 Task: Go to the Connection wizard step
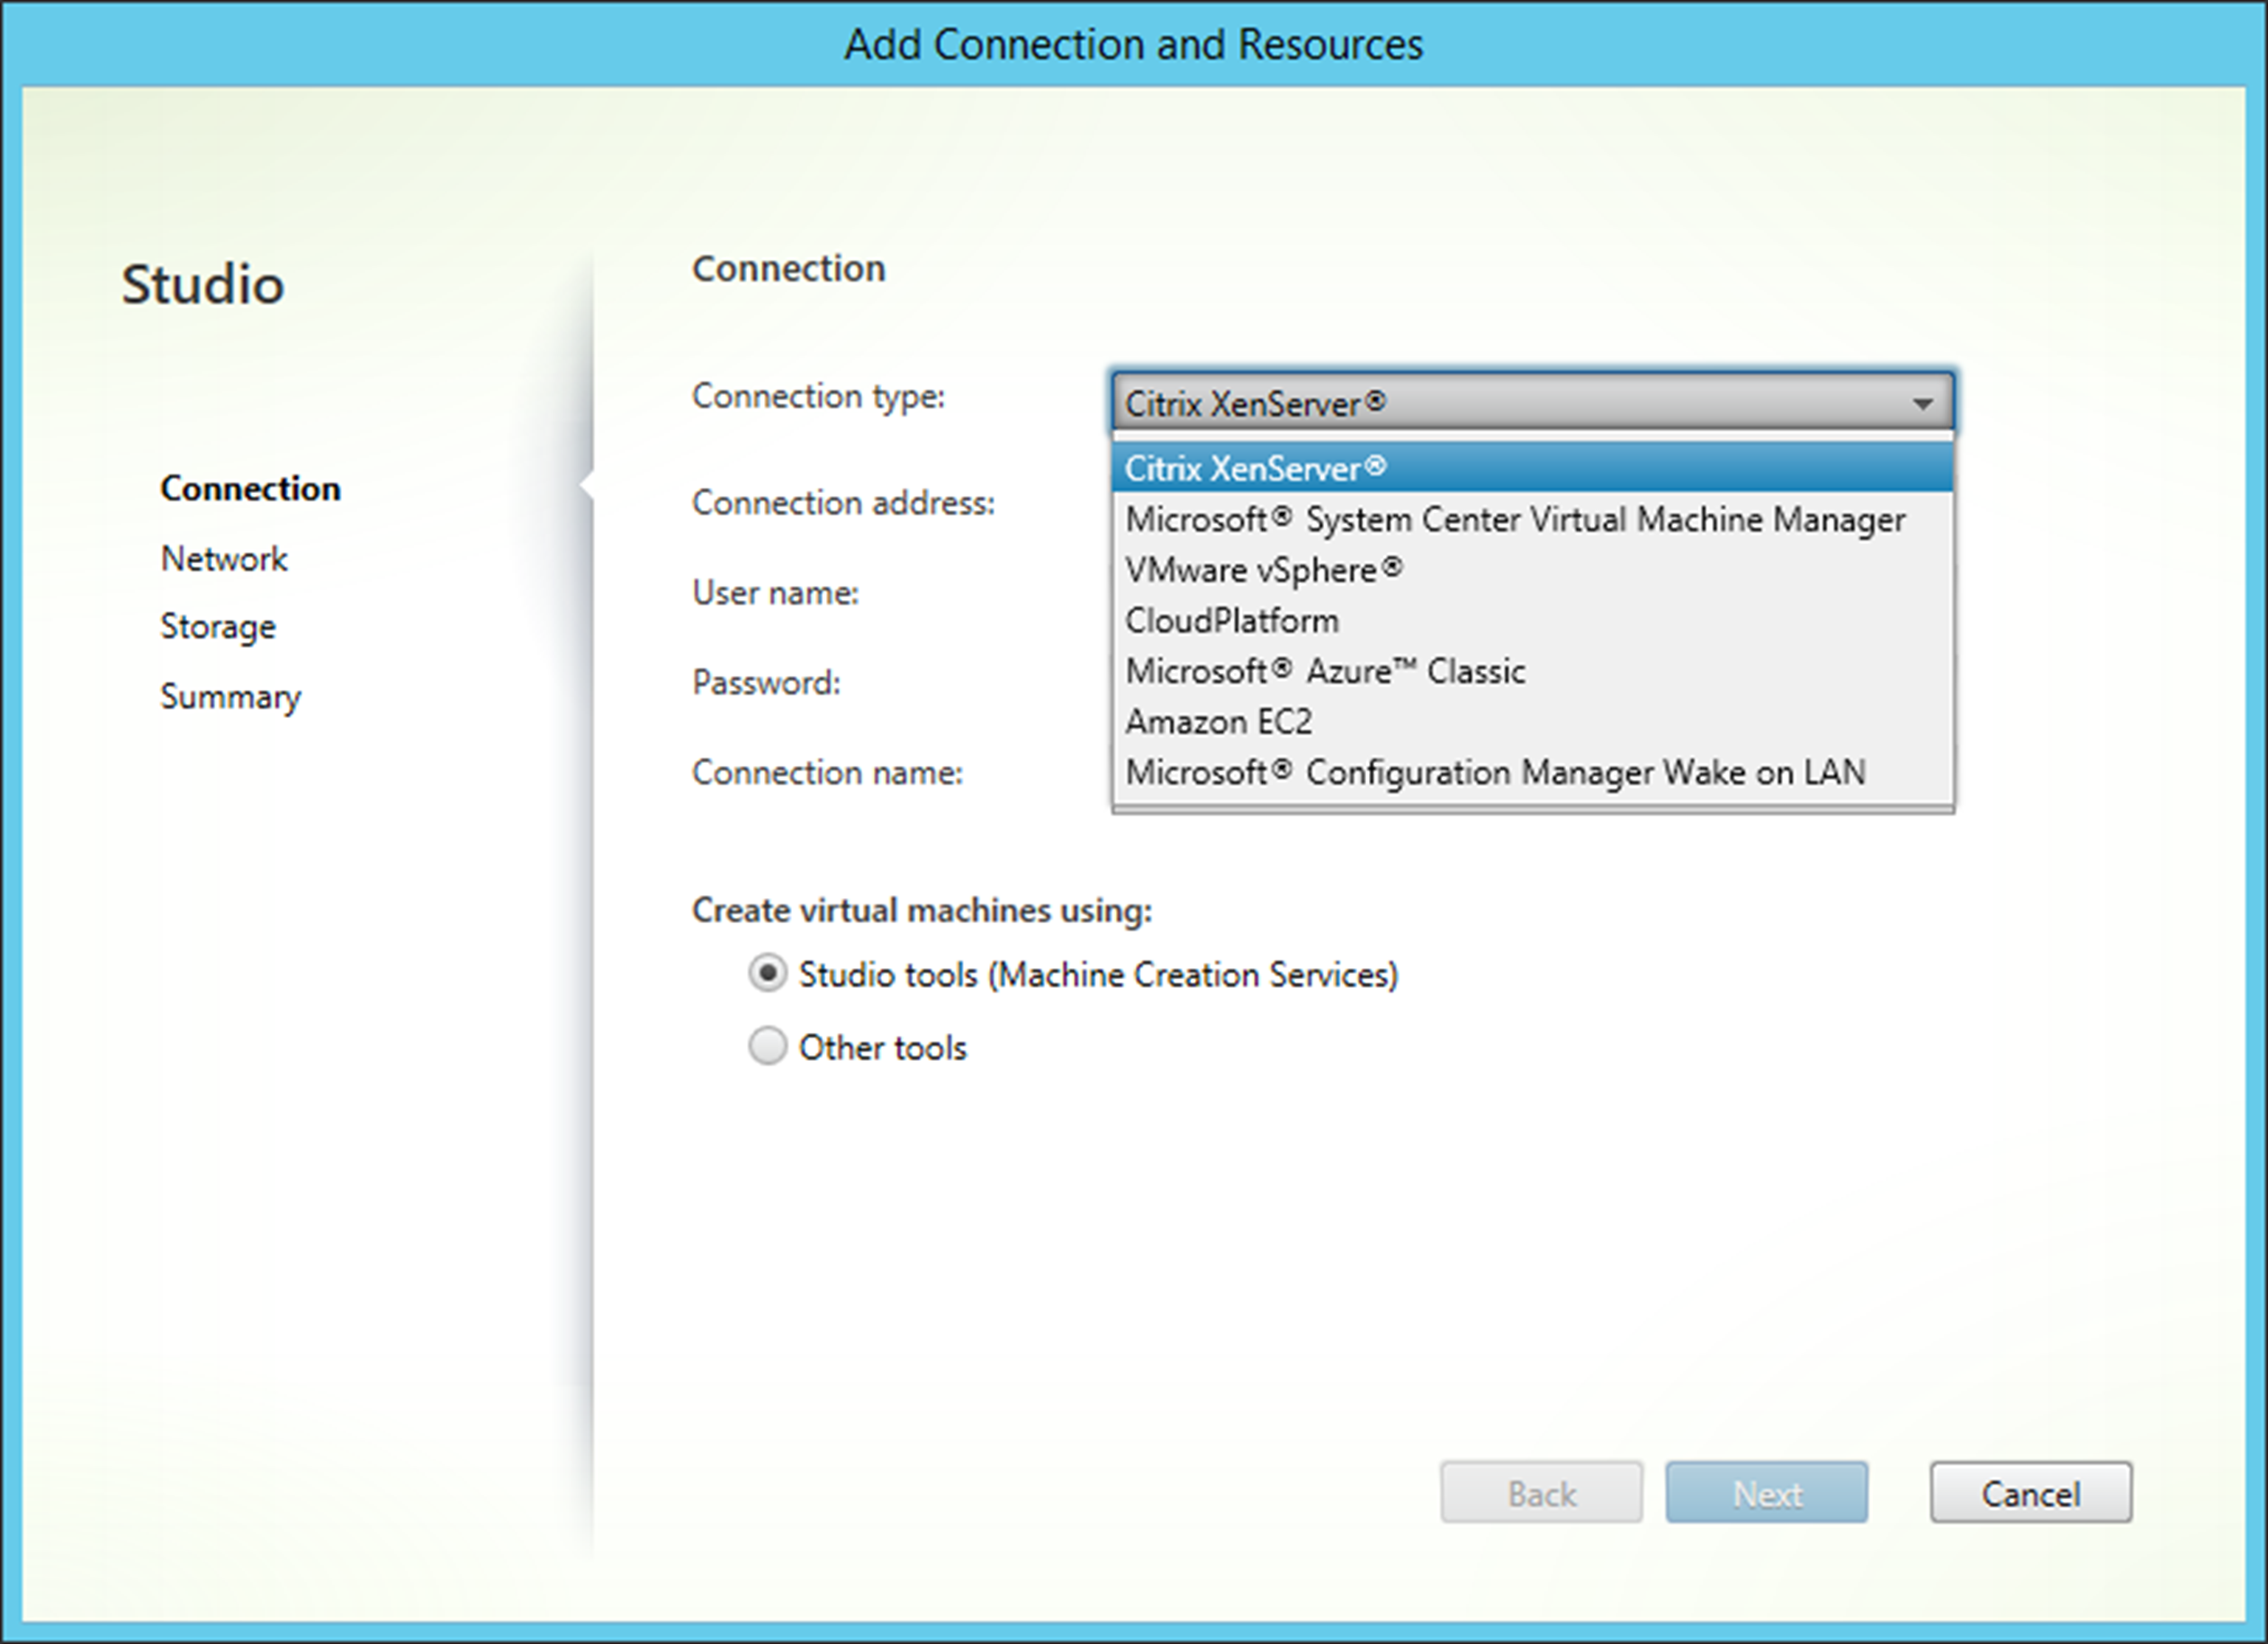251,488
